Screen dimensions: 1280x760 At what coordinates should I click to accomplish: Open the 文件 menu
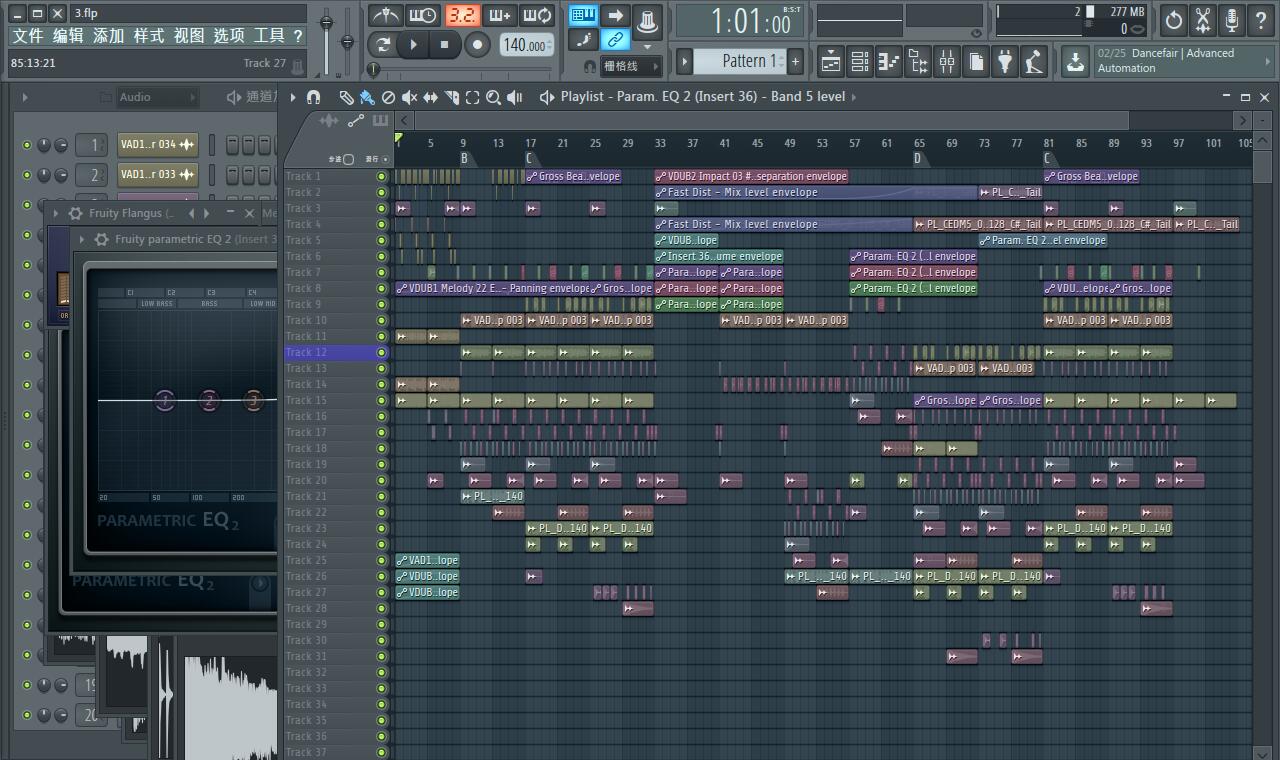coord(28,35)
